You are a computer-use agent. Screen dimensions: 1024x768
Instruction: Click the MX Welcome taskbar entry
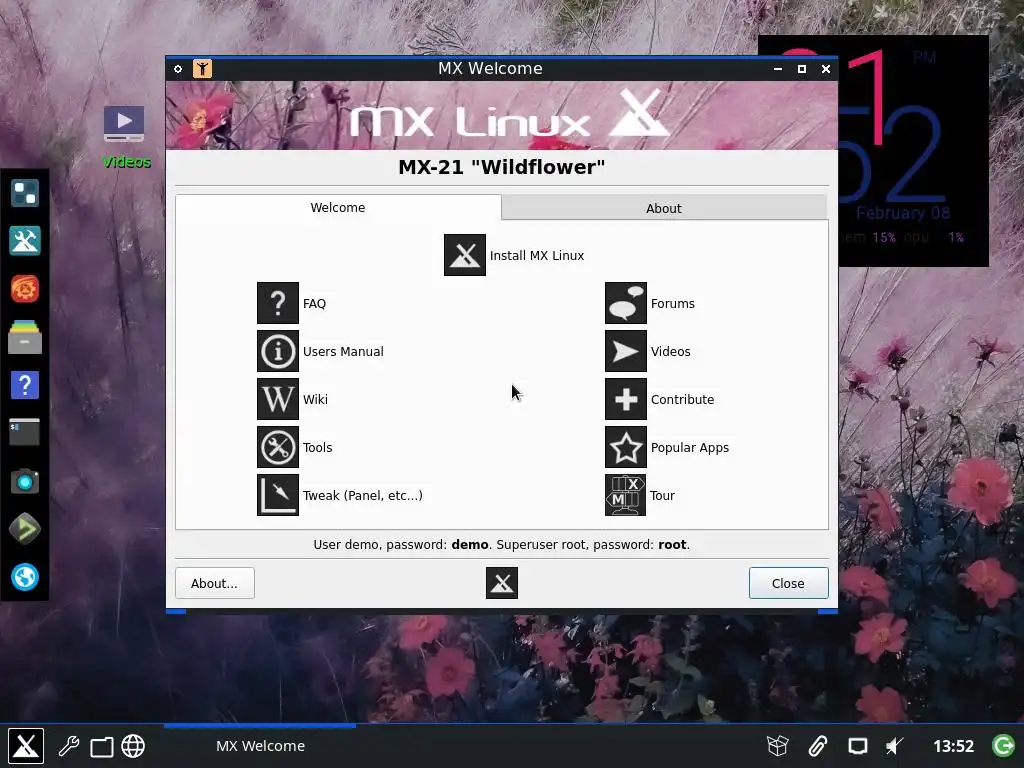(260, 746)
